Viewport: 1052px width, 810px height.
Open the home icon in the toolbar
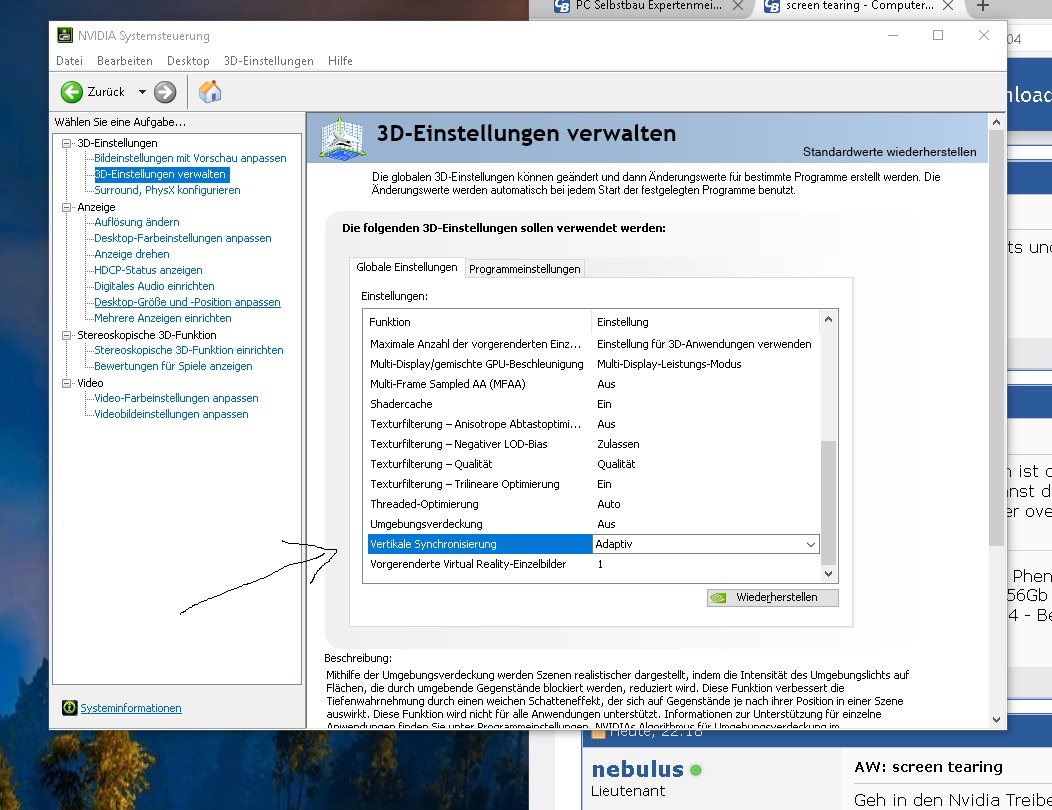[209, 91]
